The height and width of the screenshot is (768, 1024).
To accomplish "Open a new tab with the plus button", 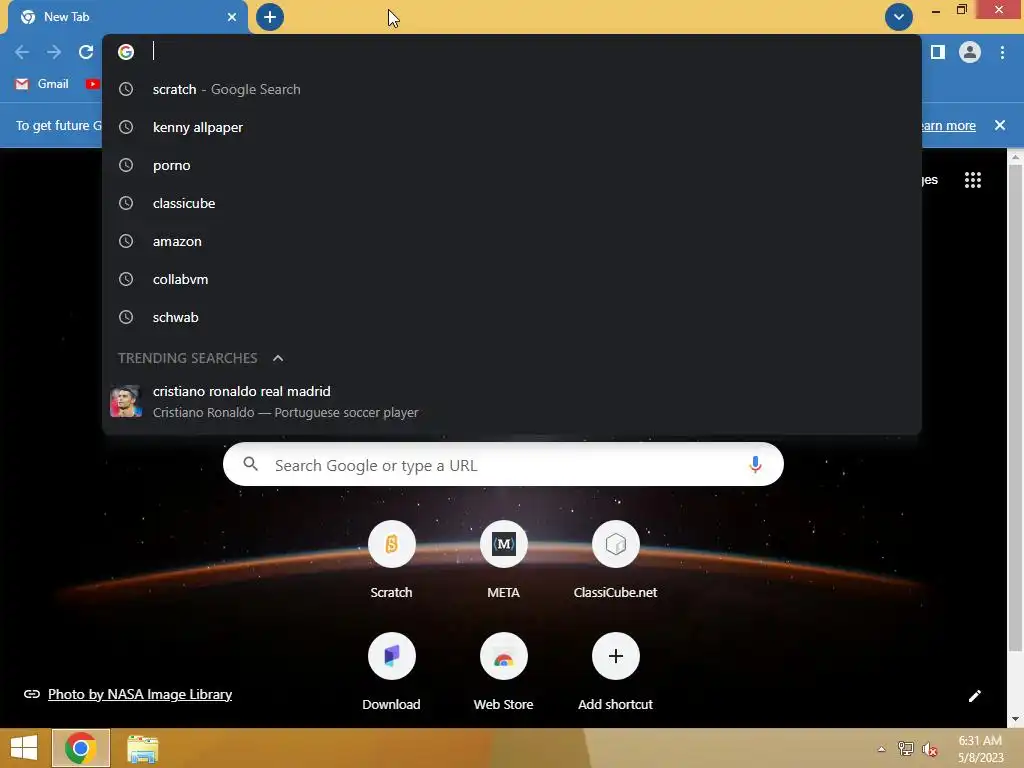I will click(270, 17).
